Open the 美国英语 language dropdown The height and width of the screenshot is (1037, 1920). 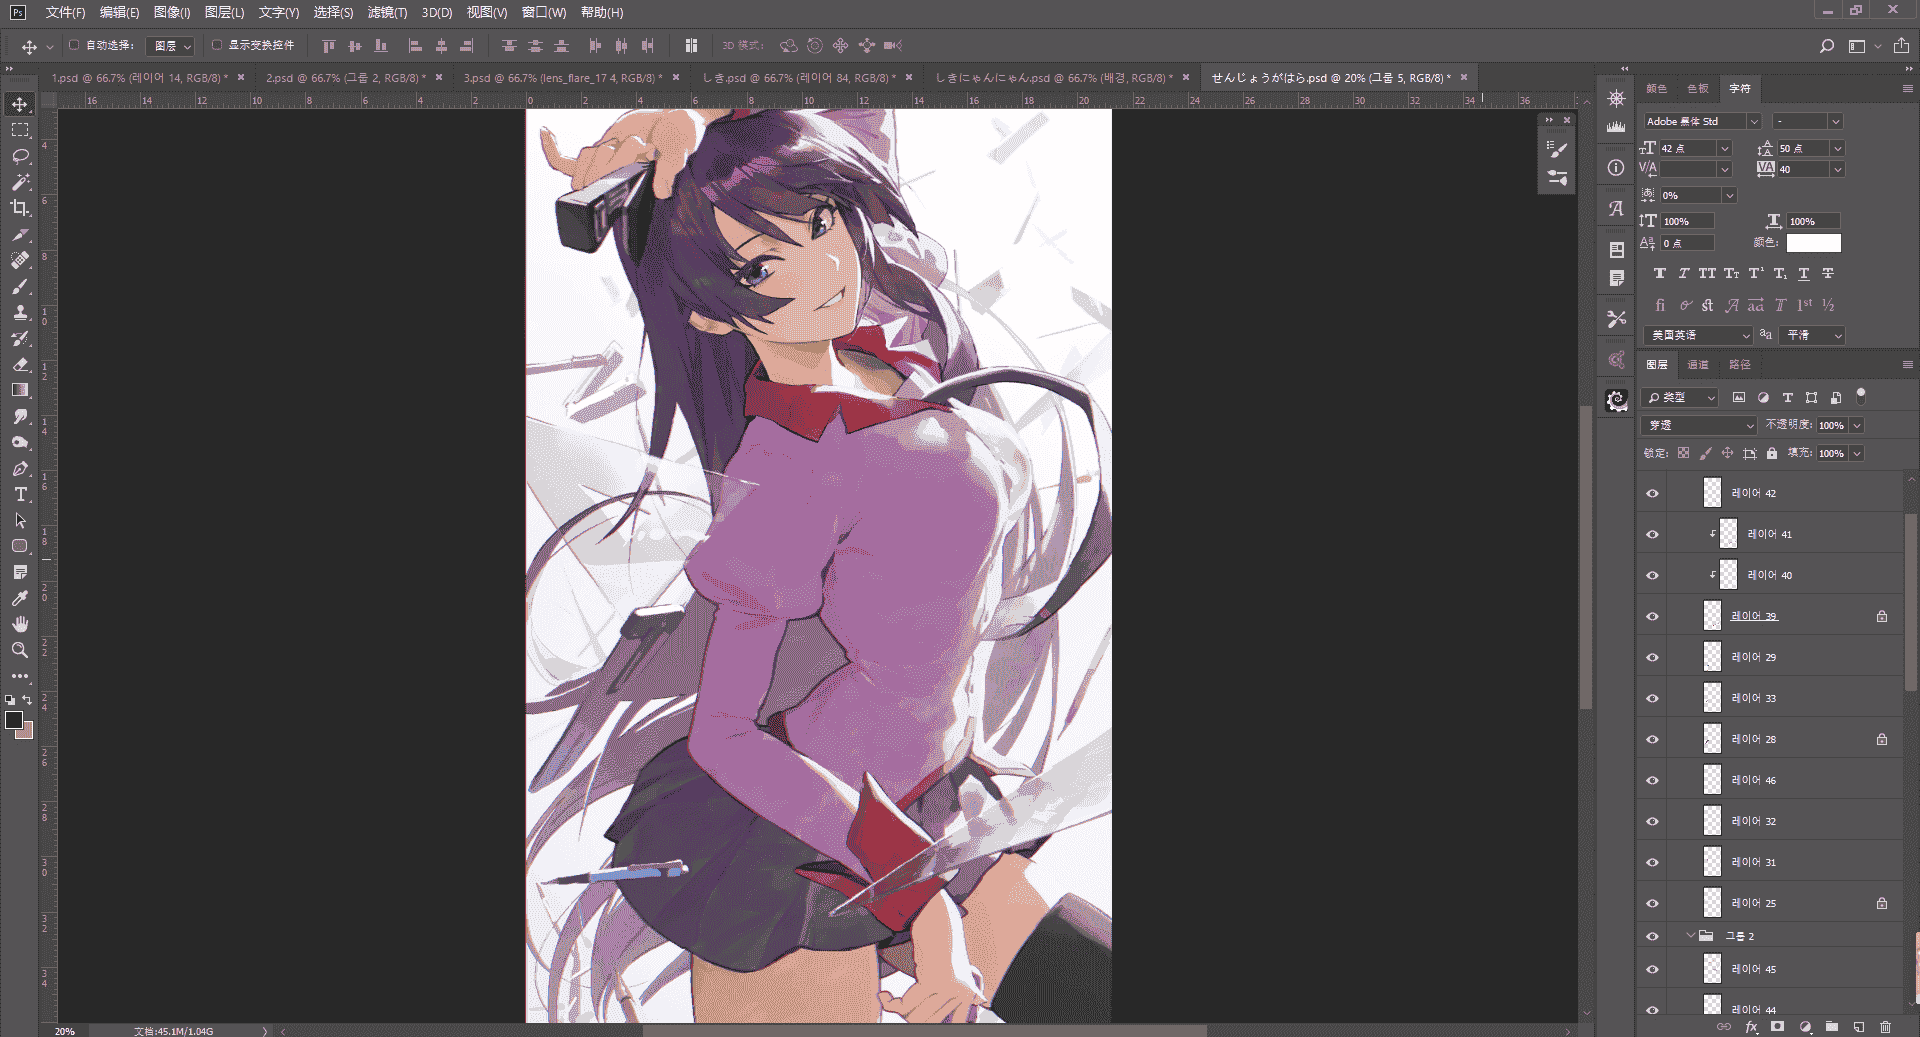[1698, 335]
